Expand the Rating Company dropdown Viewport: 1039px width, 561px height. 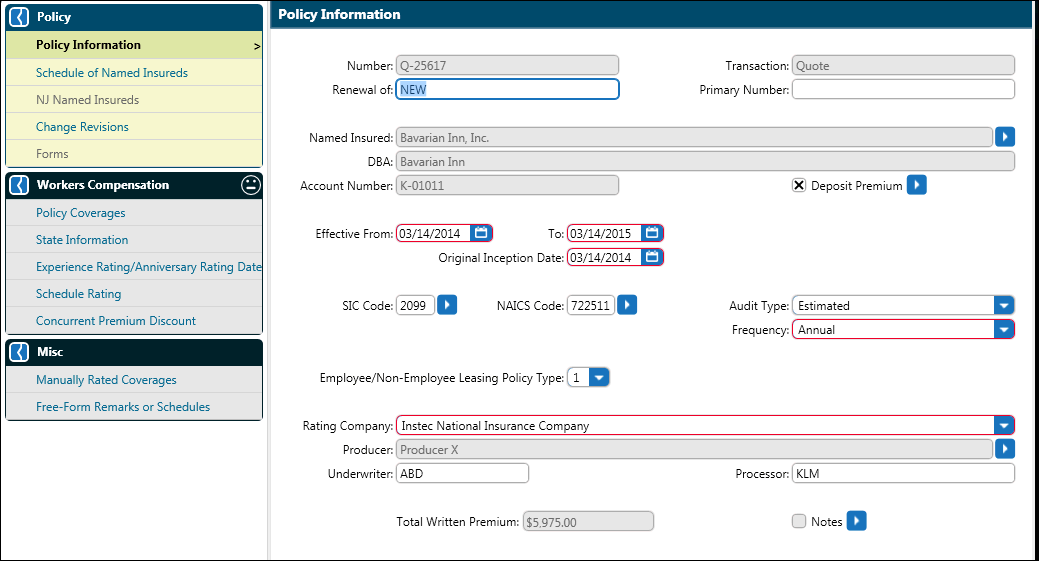click(1004, 425)
